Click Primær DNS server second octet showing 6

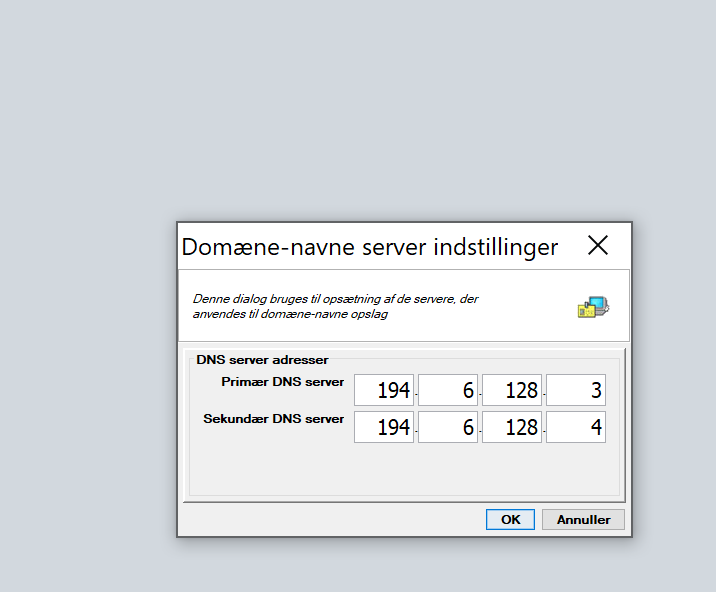tap(448, 391)
